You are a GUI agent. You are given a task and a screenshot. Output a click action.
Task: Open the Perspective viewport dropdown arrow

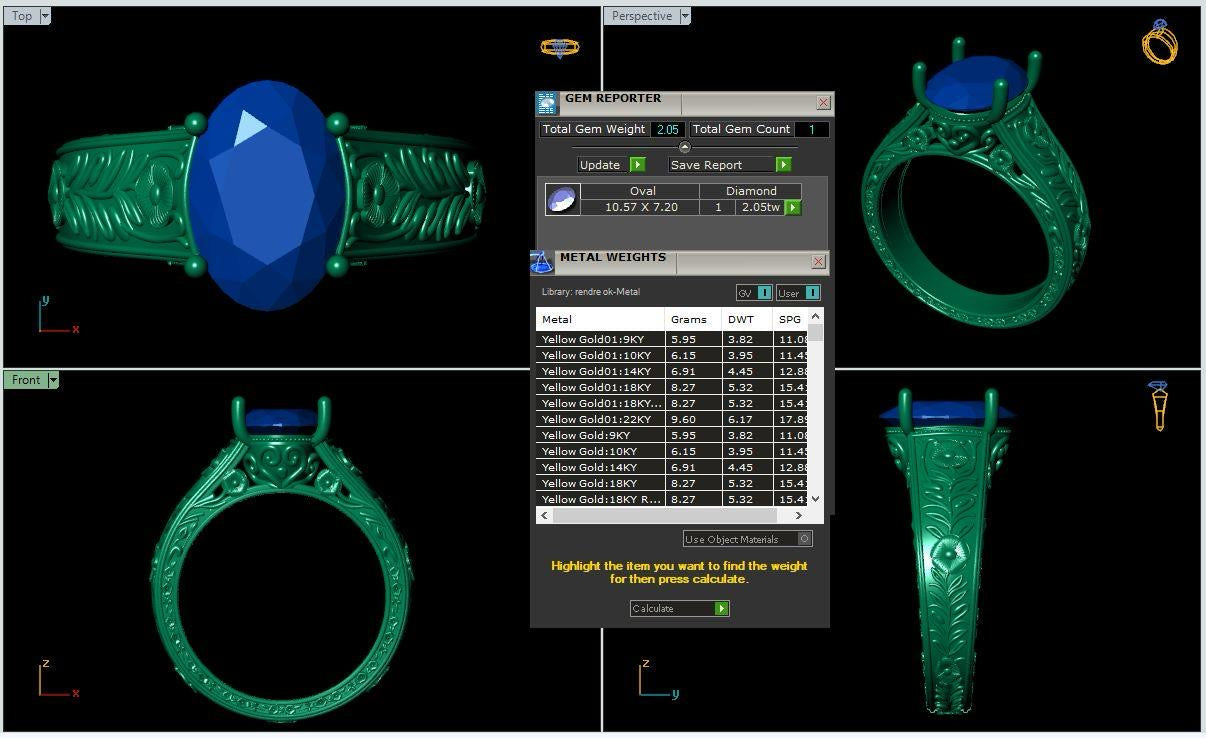[x=685, y=16]
